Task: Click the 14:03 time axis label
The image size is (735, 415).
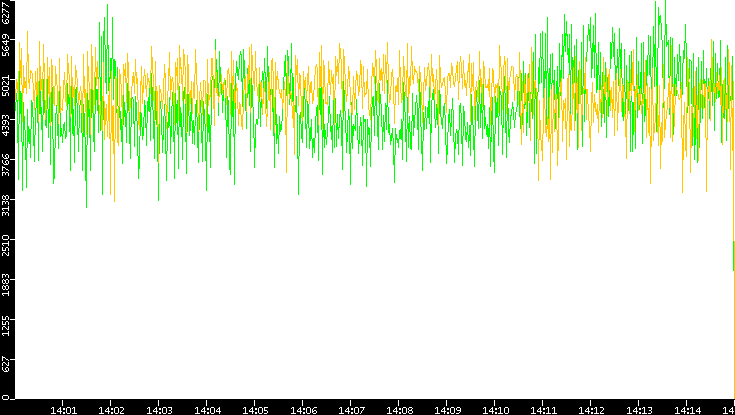Action: (159, 410)
